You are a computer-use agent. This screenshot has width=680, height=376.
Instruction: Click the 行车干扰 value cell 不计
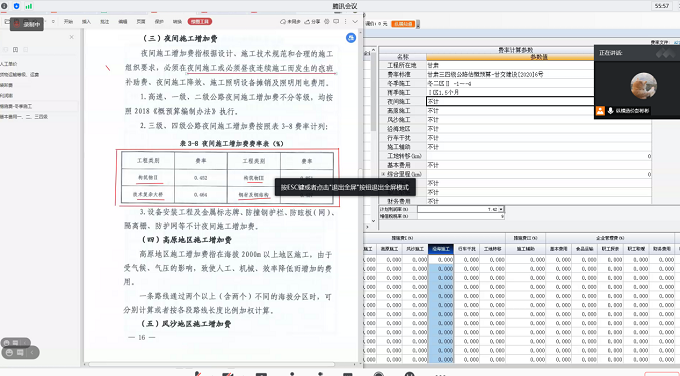(x=539, y=137)
